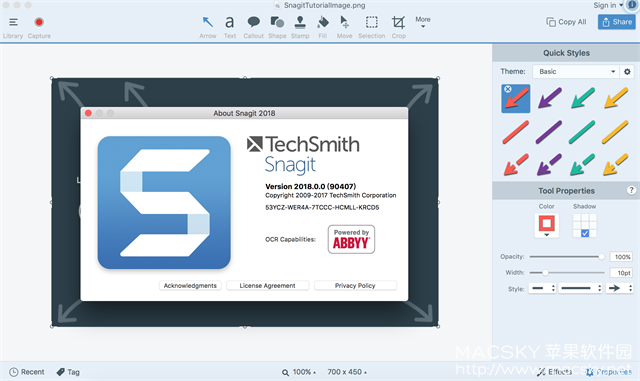Screen dimensions: 640x381
Task: Select the Callout tool
Action: pyautogui.click(x=253, y=27)
